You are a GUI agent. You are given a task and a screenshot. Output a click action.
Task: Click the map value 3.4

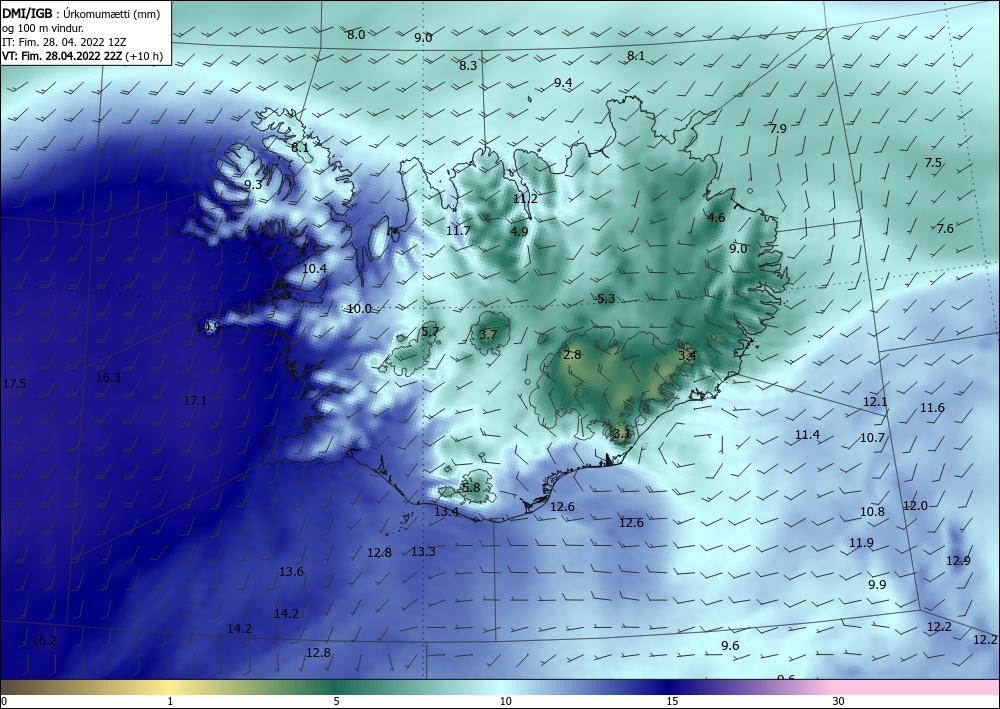(687, 355)
